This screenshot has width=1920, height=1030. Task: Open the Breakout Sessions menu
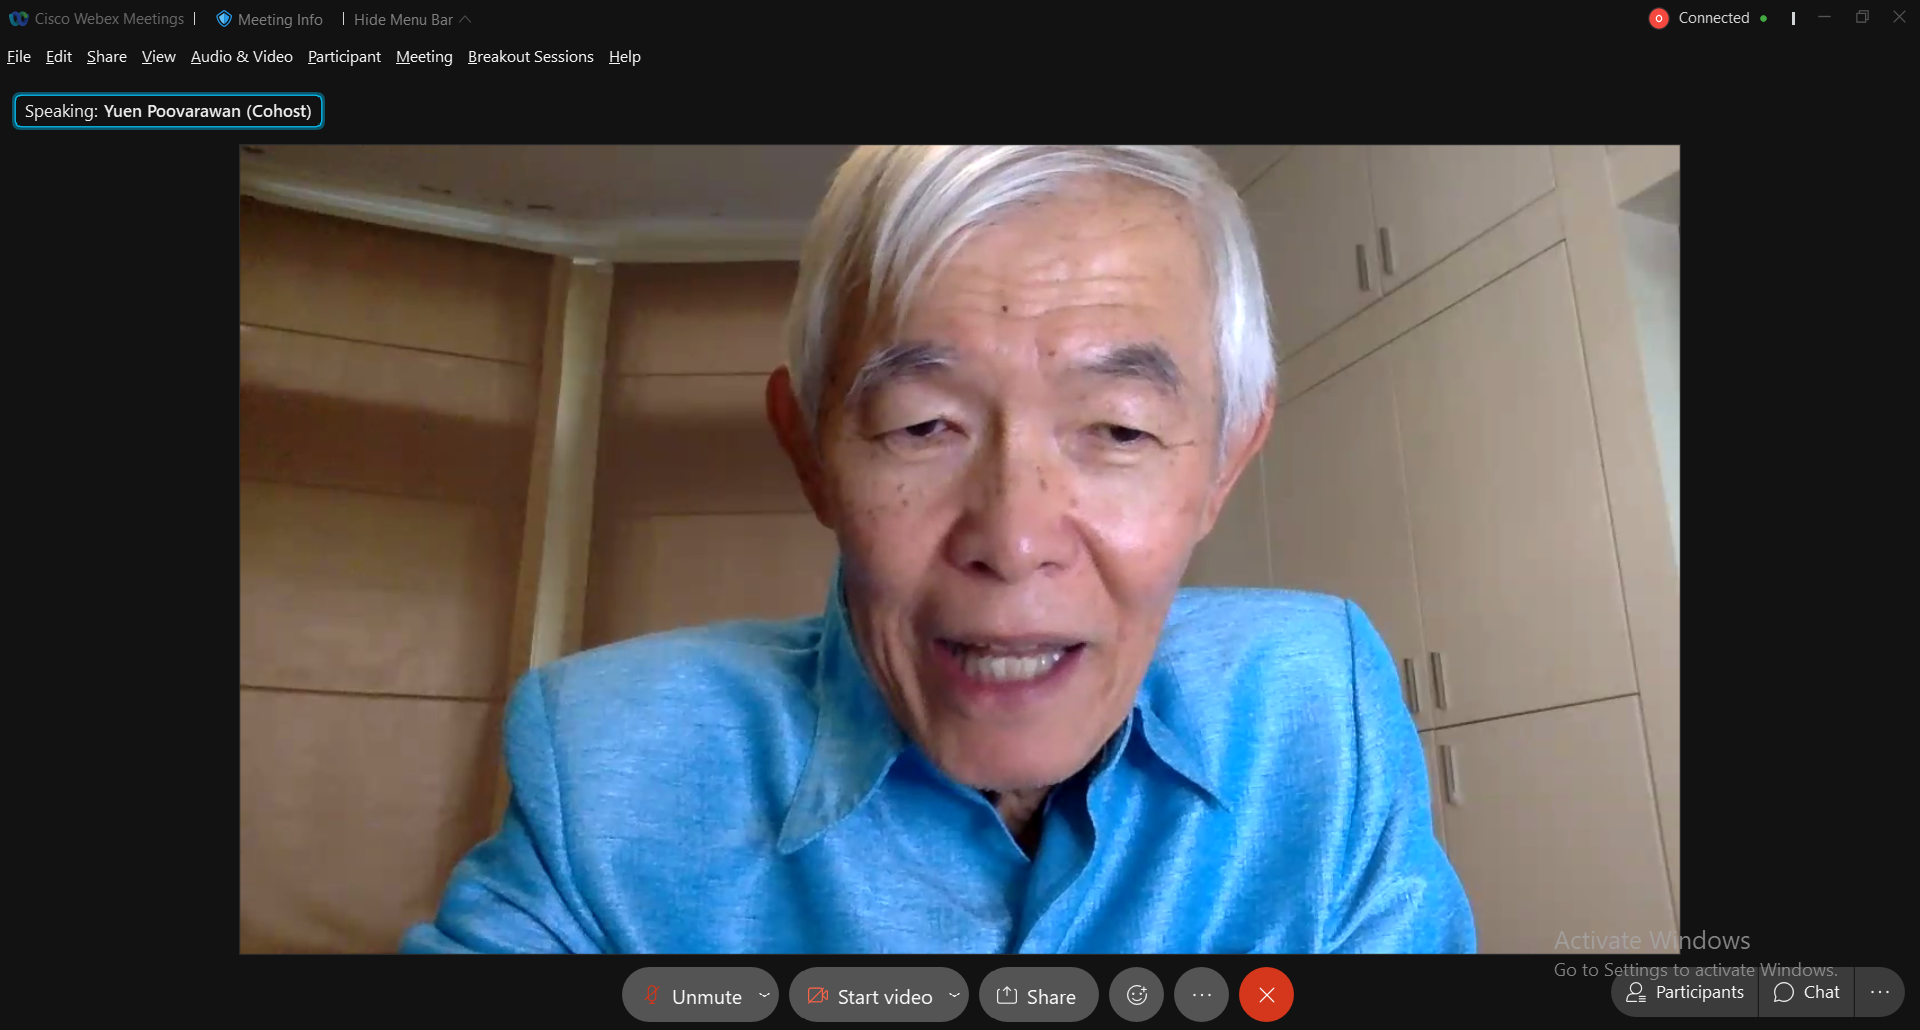click(x=530, y=57)
